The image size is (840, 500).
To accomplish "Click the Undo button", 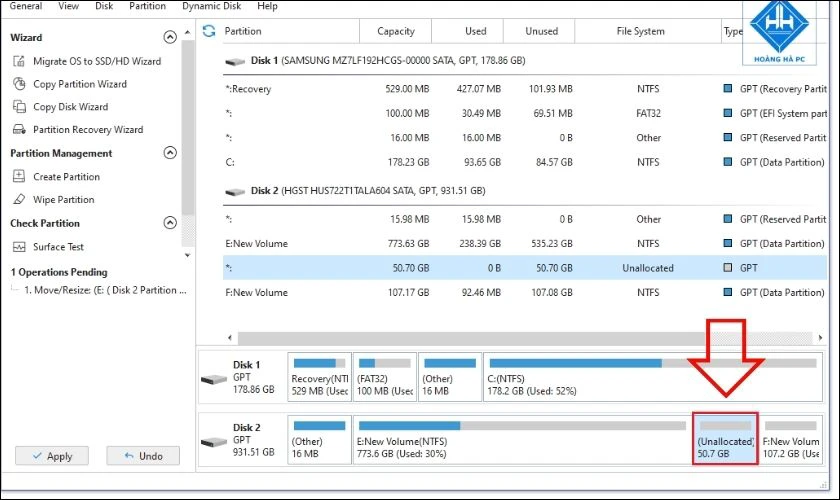I will click(x=143, y=456).
